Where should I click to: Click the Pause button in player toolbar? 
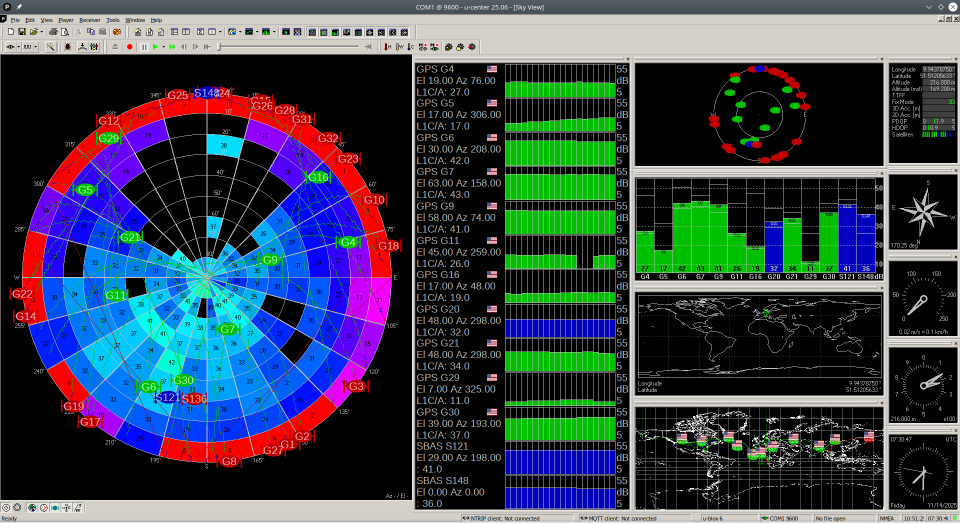click(x=143, y=47)
